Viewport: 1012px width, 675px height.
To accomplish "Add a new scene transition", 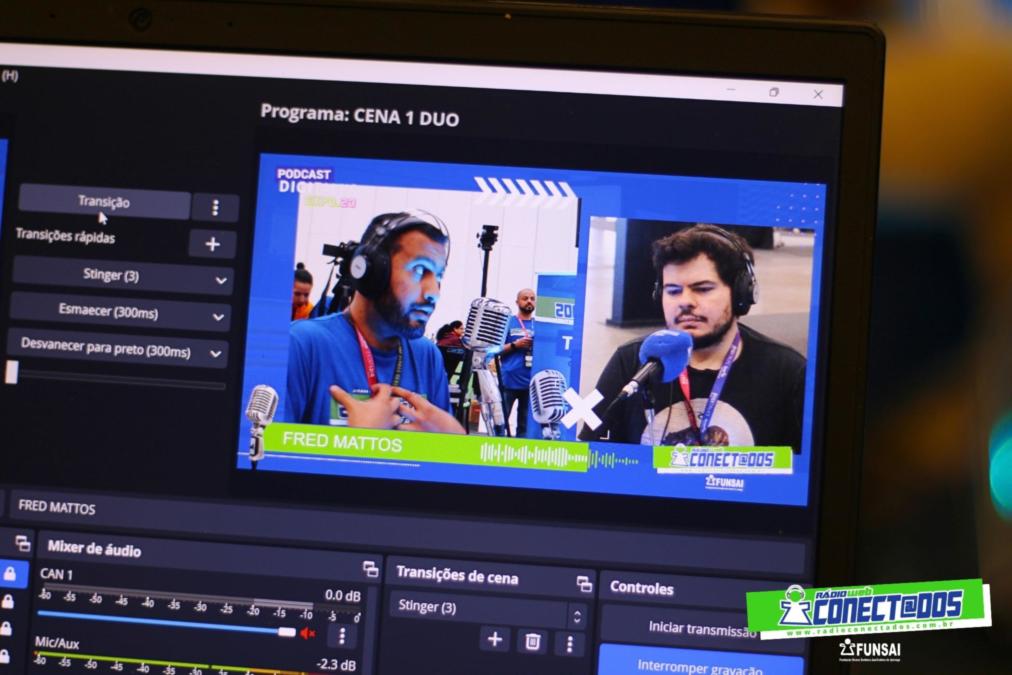I will [495, 639].
